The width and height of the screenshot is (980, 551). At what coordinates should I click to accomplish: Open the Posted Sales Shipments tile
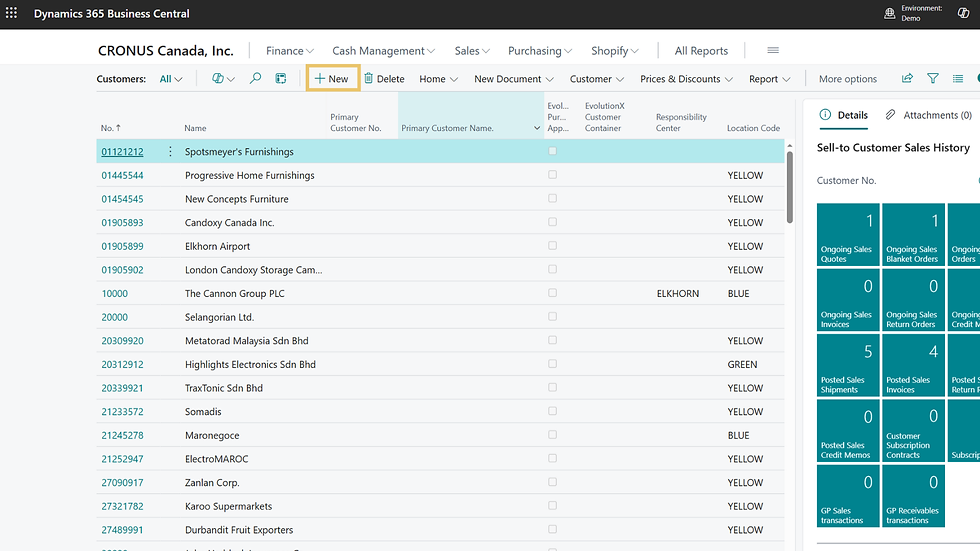pos(848,365)
